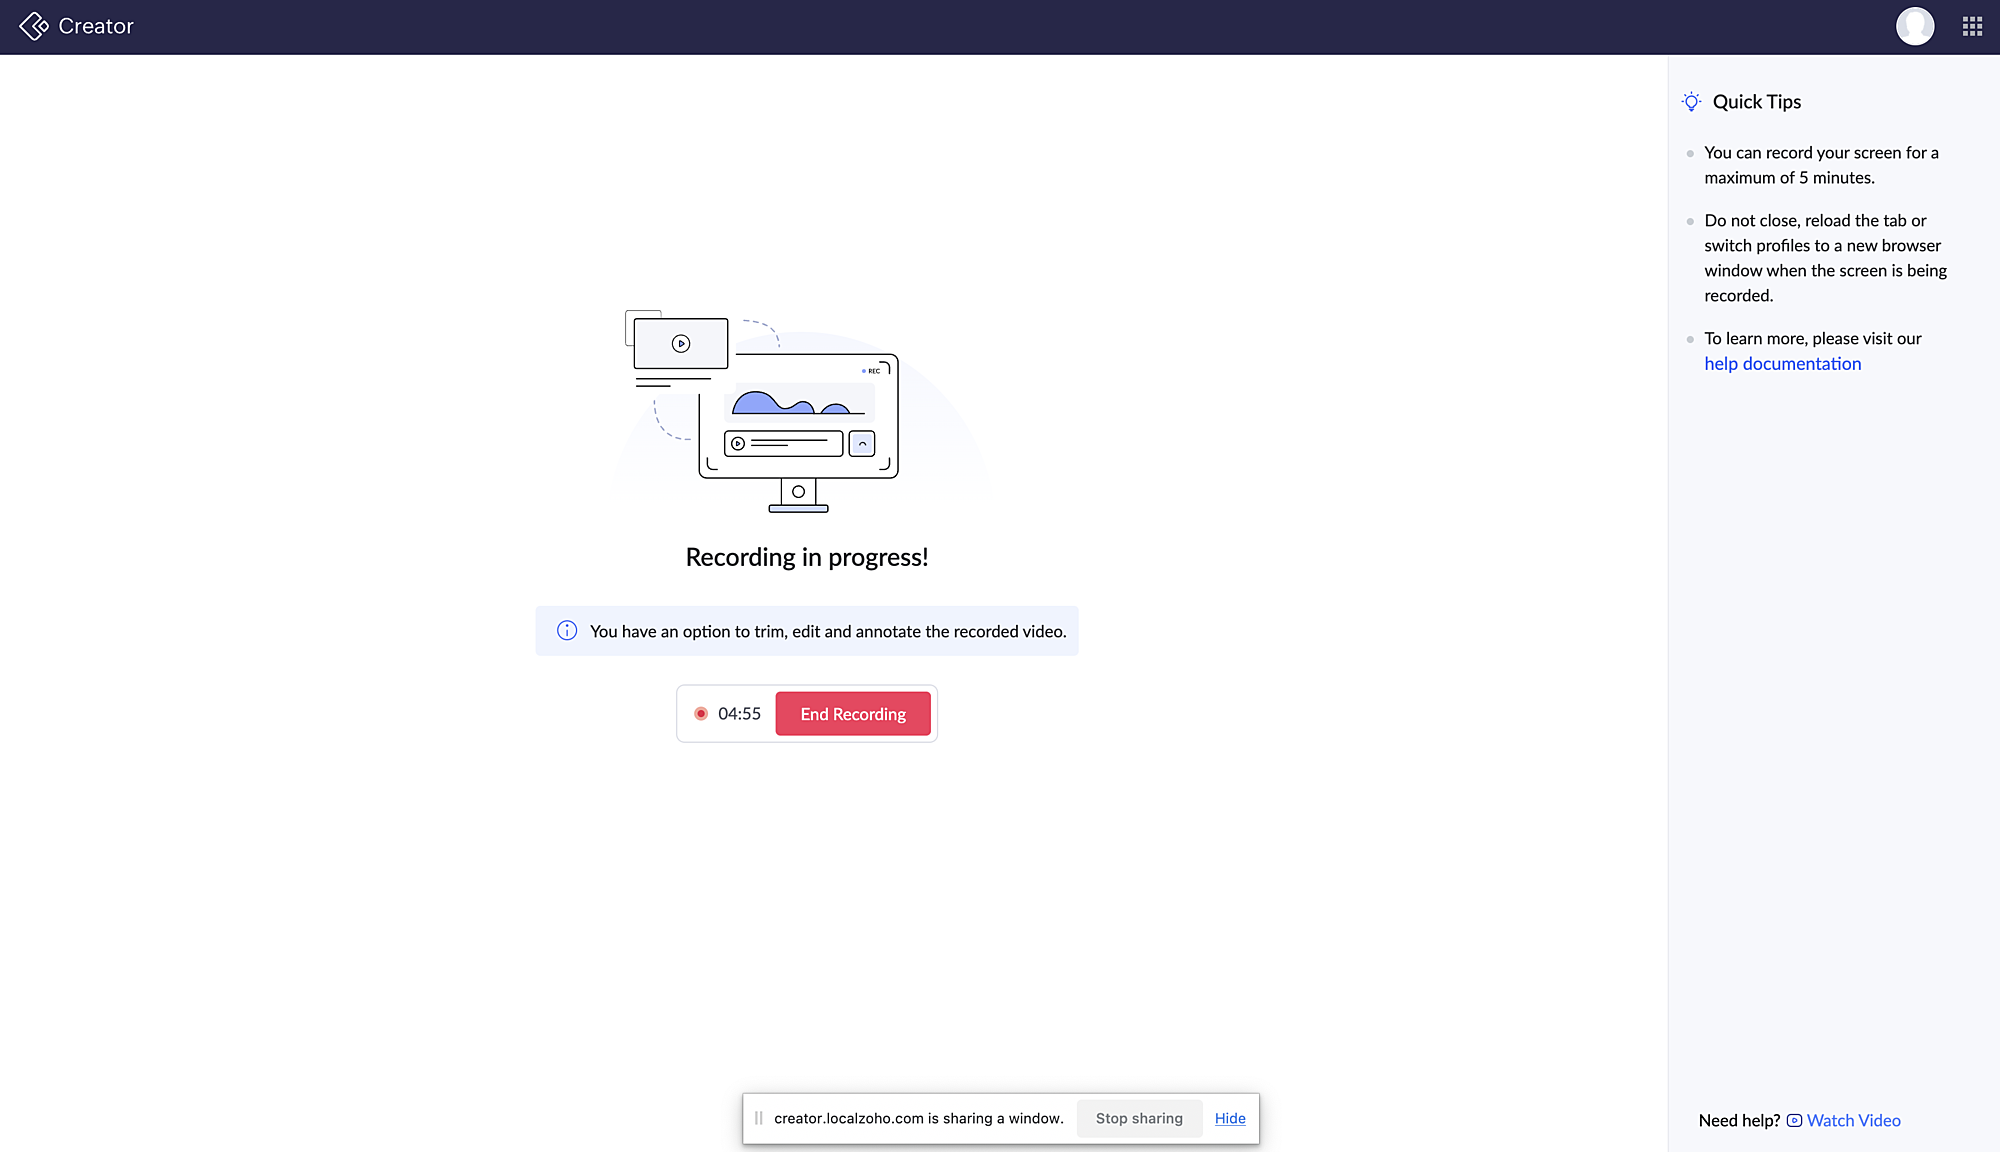Click End Recording button
The width and height of the screenshot is (2000, 1152).
click(853, 714)
